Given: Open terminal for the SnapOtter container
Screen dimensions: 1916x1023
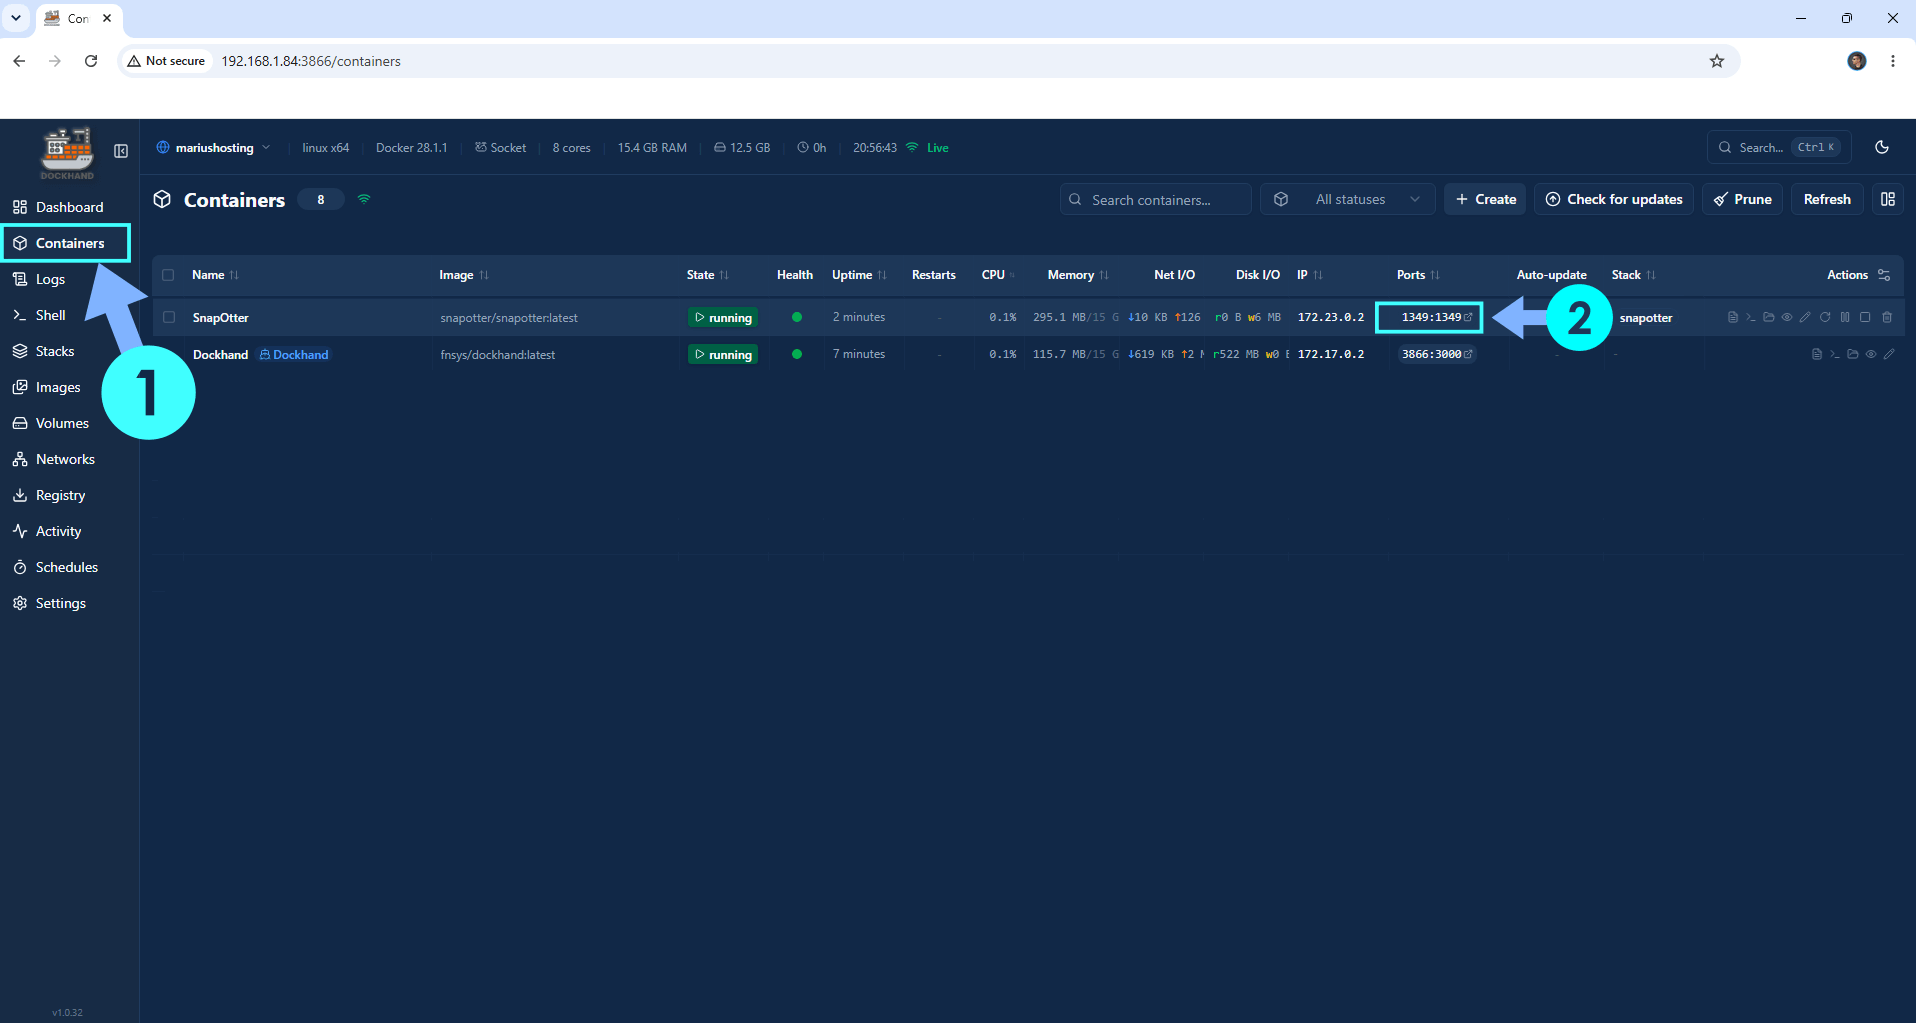Looking at the screenshot, I should click(x=1750, y=317).
